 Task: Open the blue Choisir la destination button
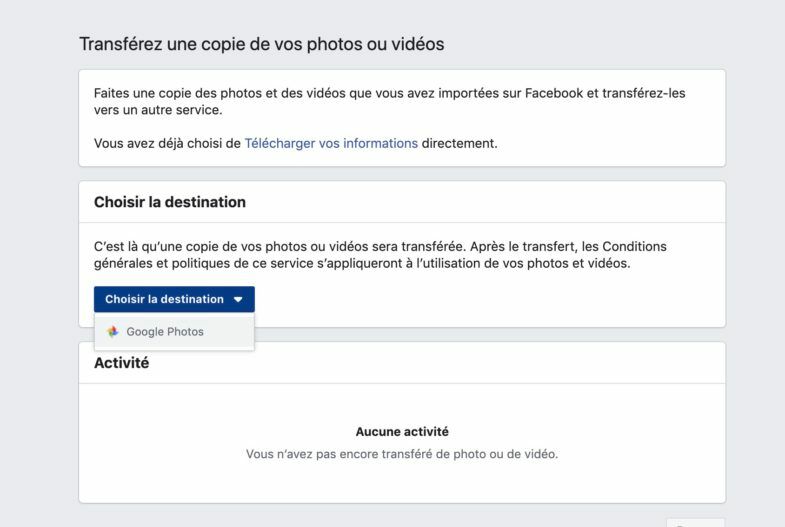coord(174,299)
